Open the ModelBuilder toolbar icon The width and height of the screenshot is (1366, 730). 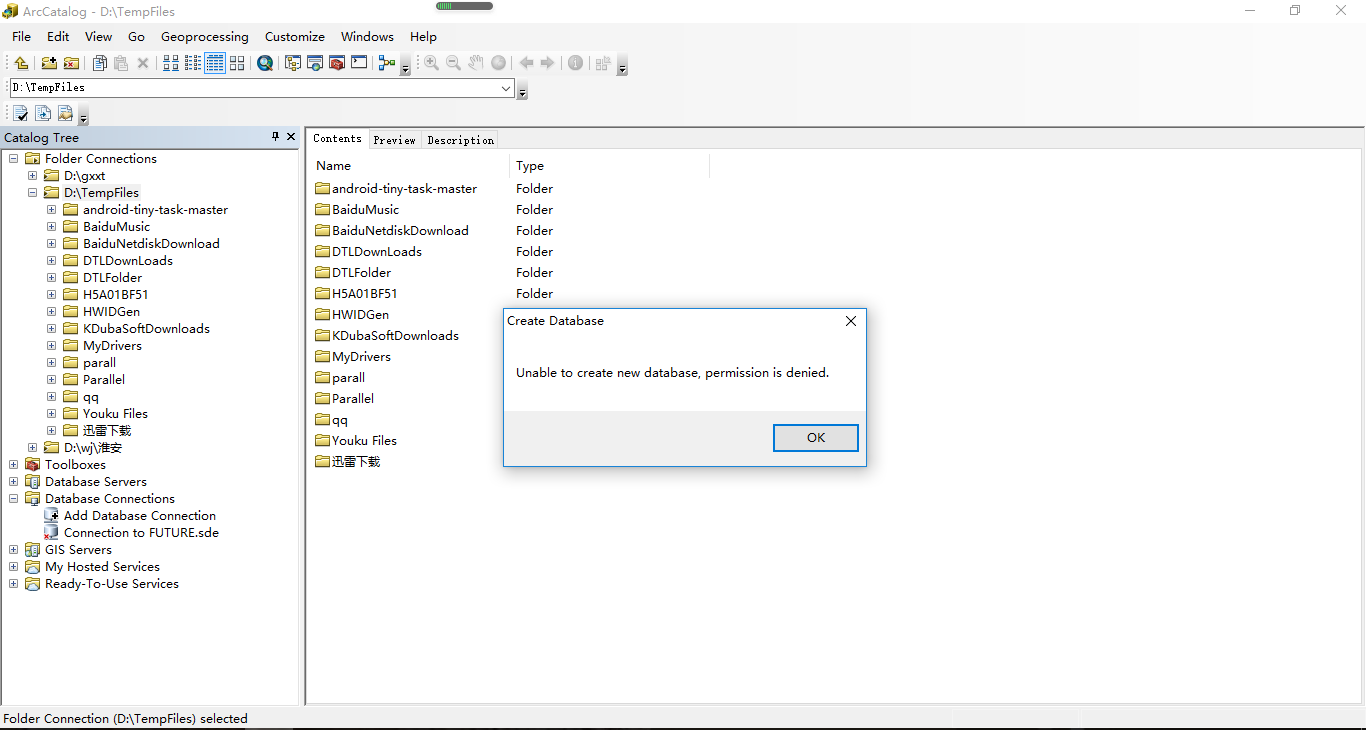pyautogui.click(x=387, y=62)
